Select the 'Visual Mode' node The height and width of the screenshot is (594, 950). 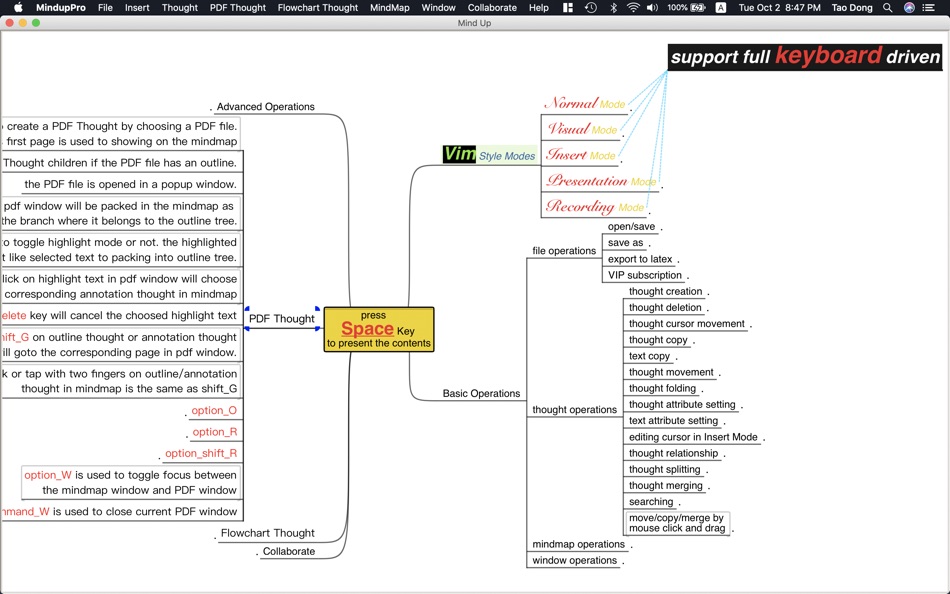pyautogui.click(x=582, y=129)
